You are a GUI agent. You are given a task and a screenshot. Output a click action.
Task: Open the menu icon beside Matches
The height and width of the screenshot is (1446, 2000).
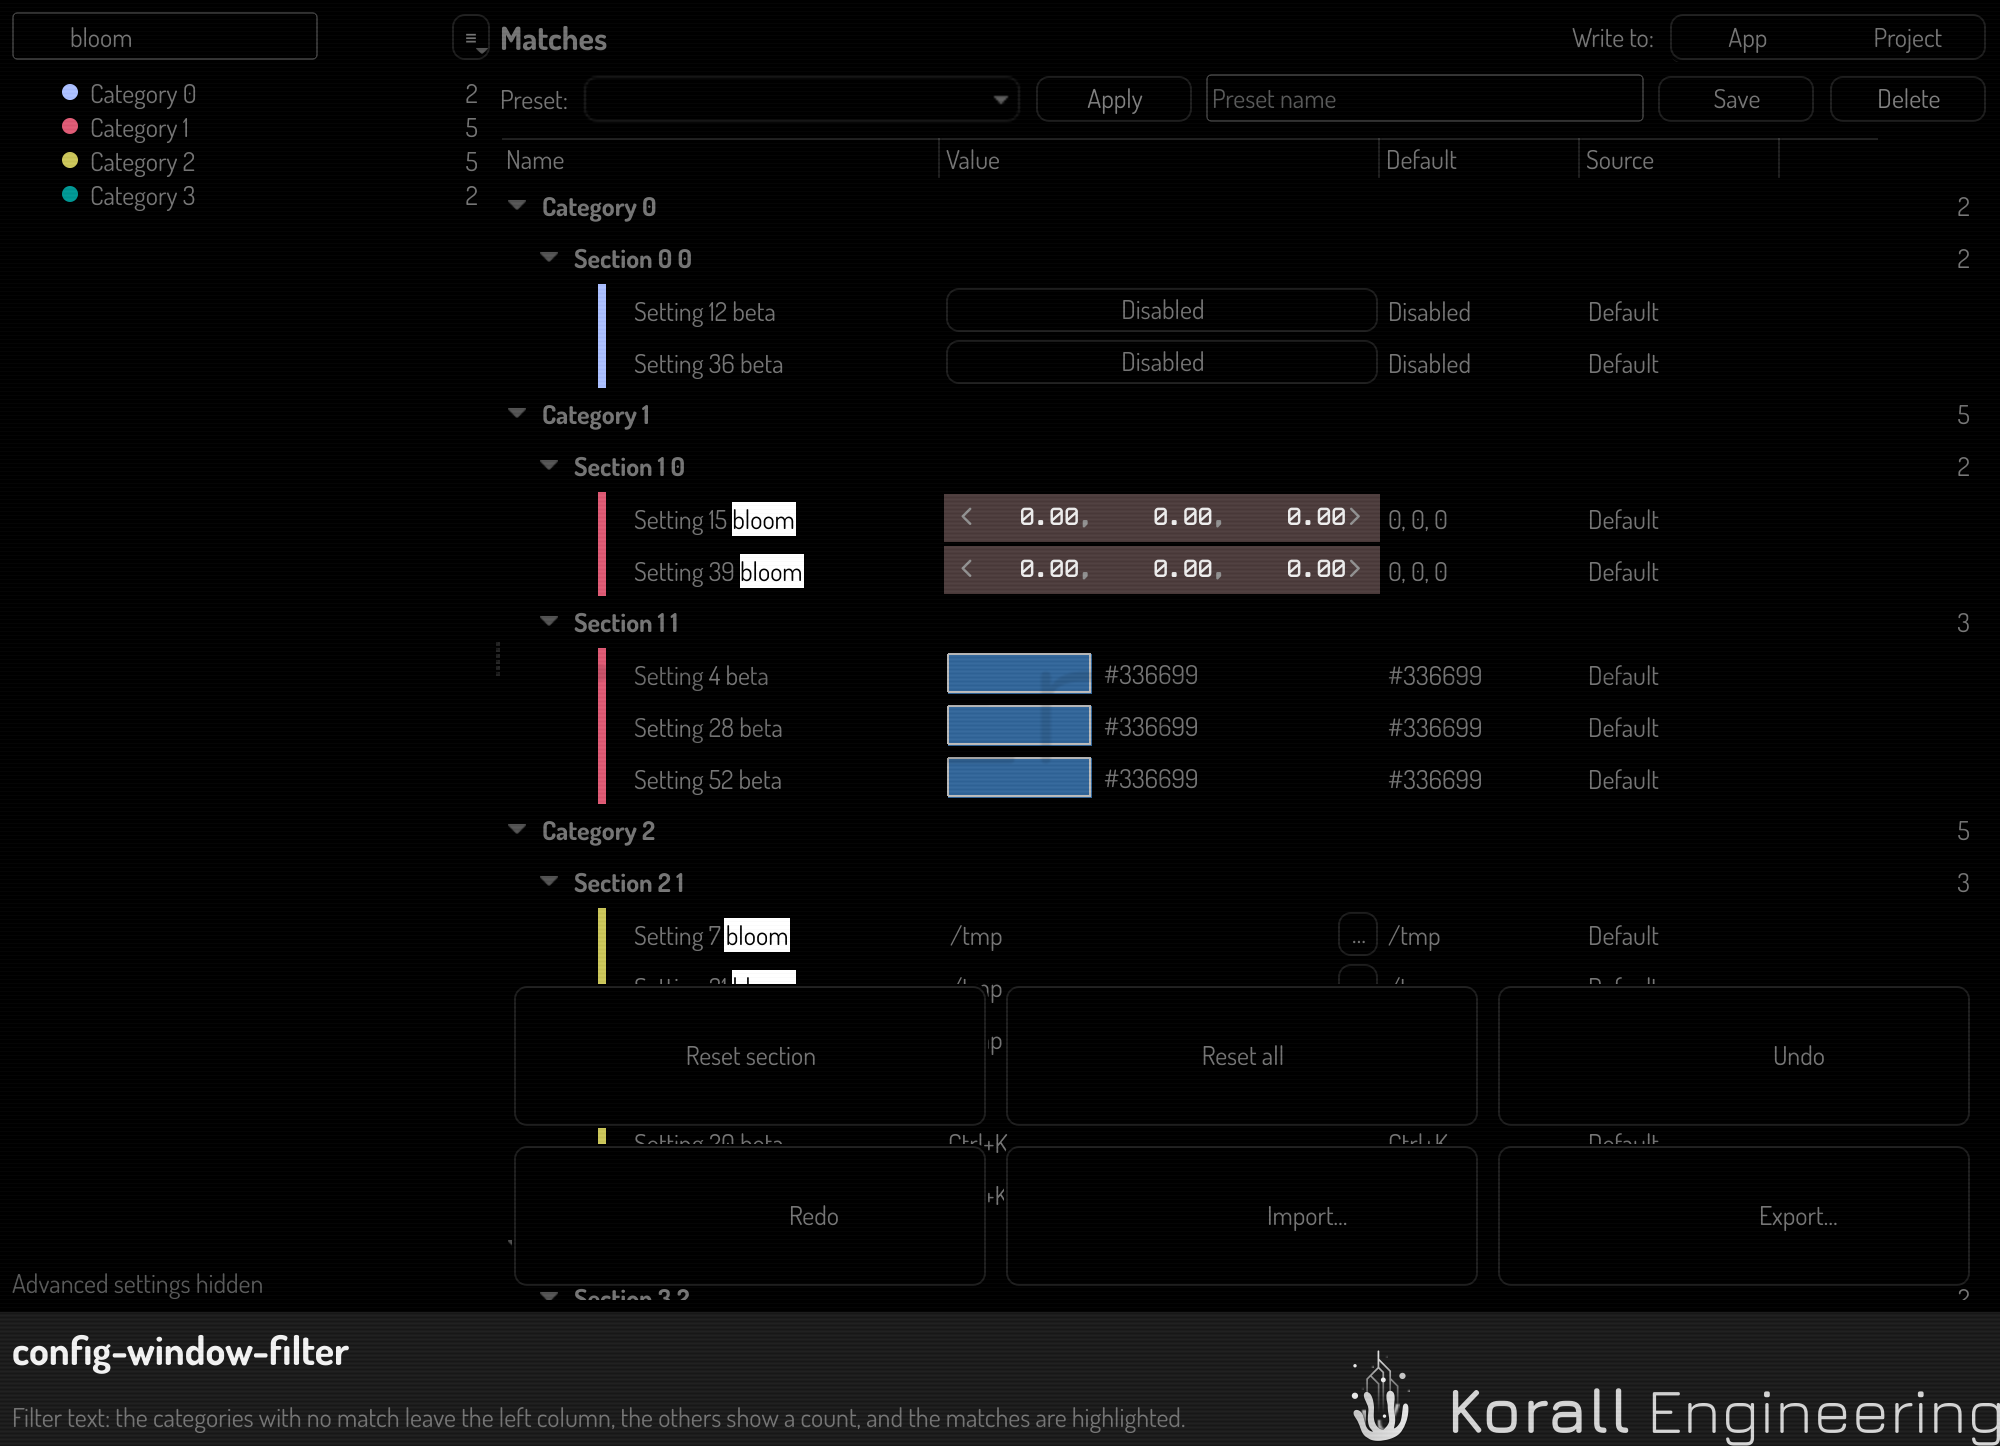pos(471,38)
